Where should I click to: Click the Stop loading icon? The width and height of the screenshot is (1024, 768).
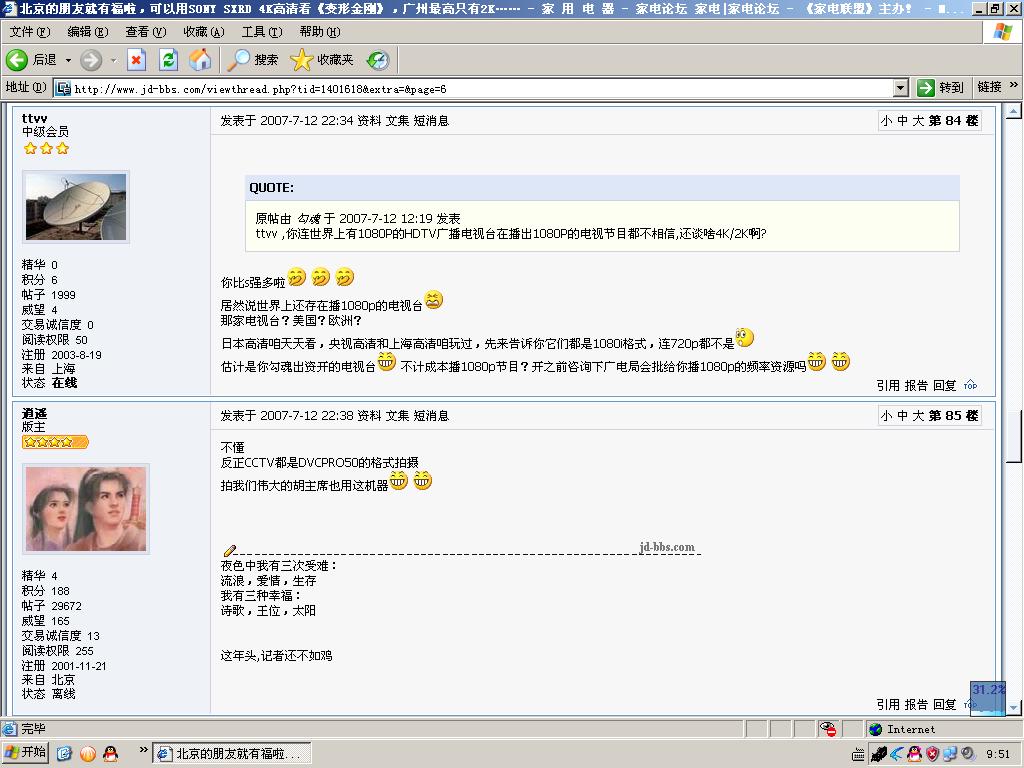[x=136, y=60]
